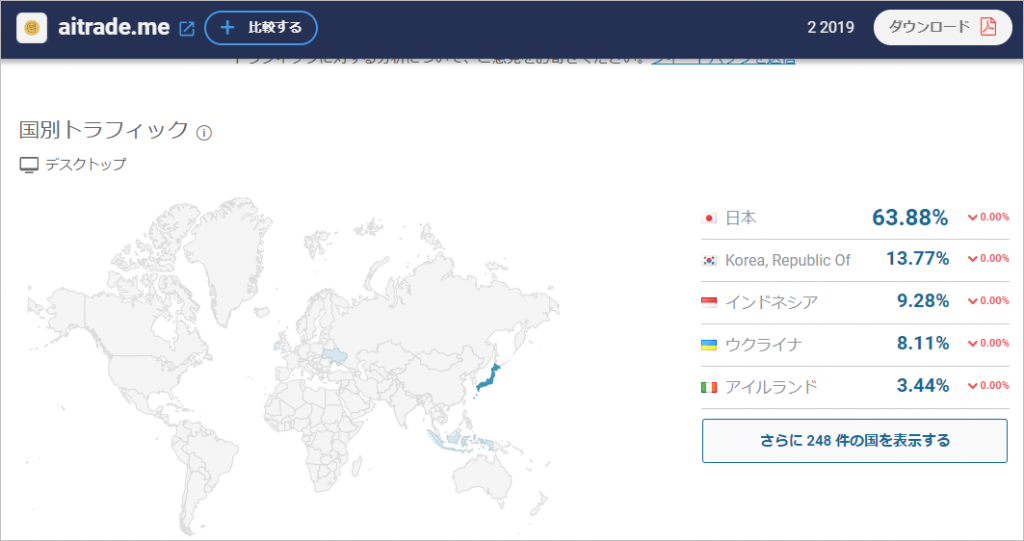Click the 63.88% value
The height and width of the screenshot is (541, 1024).
(x=910, y=217)
